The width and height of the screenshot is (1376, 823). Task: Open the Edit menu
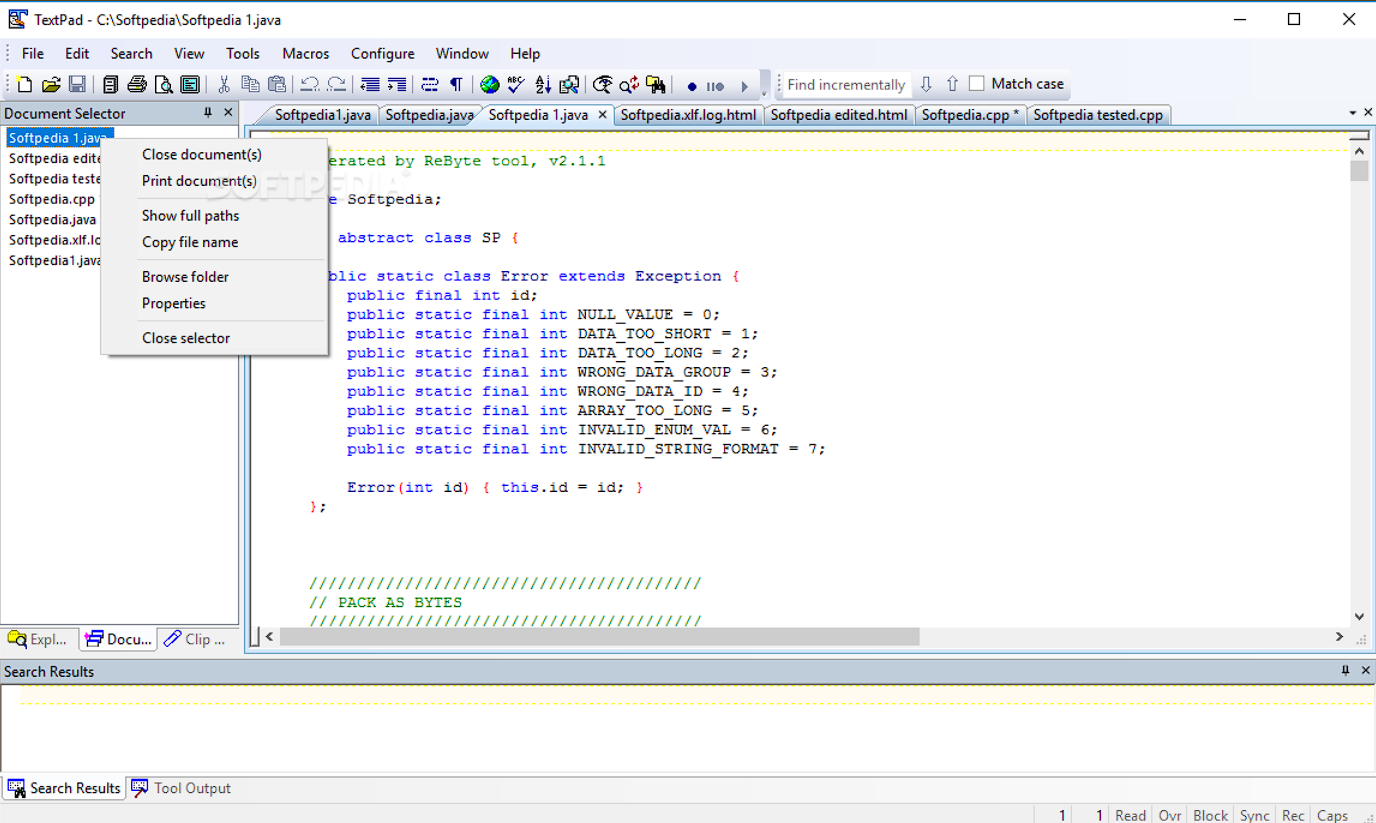[77, 54]
